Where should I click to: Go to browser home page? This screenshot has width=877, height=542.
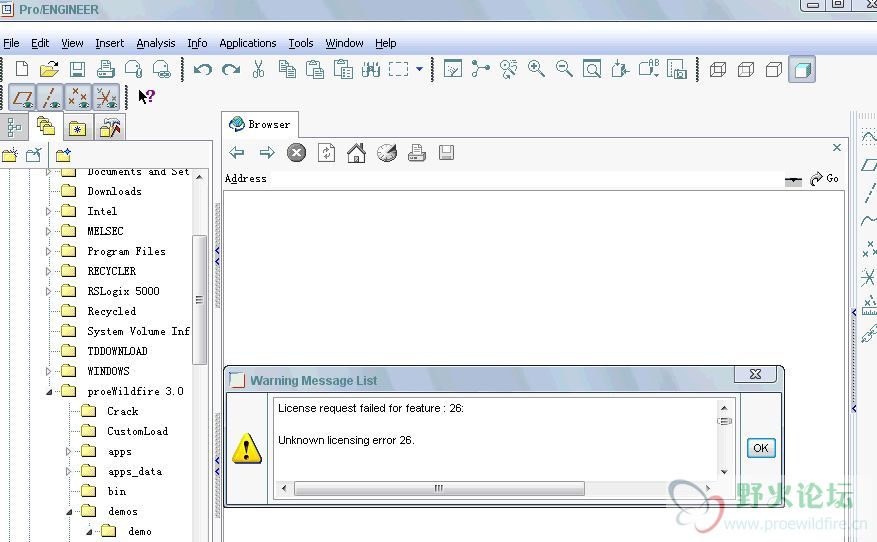pos(356,152)
